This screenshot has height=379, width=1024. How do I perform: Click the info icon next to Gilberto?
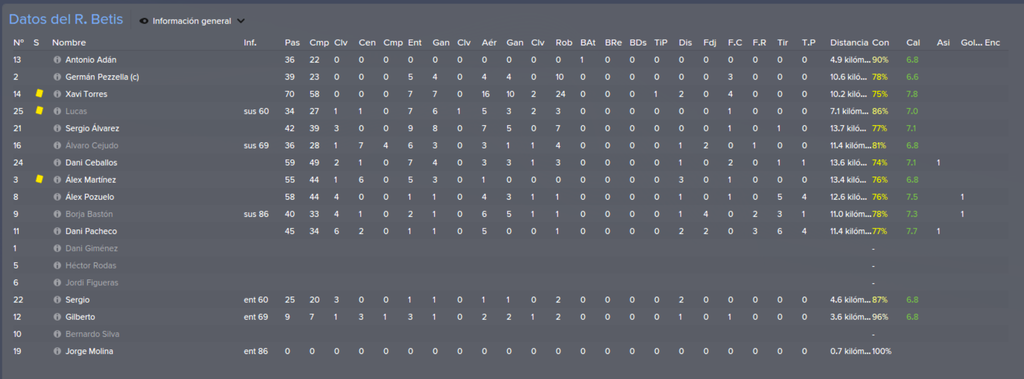click(57, 317)
